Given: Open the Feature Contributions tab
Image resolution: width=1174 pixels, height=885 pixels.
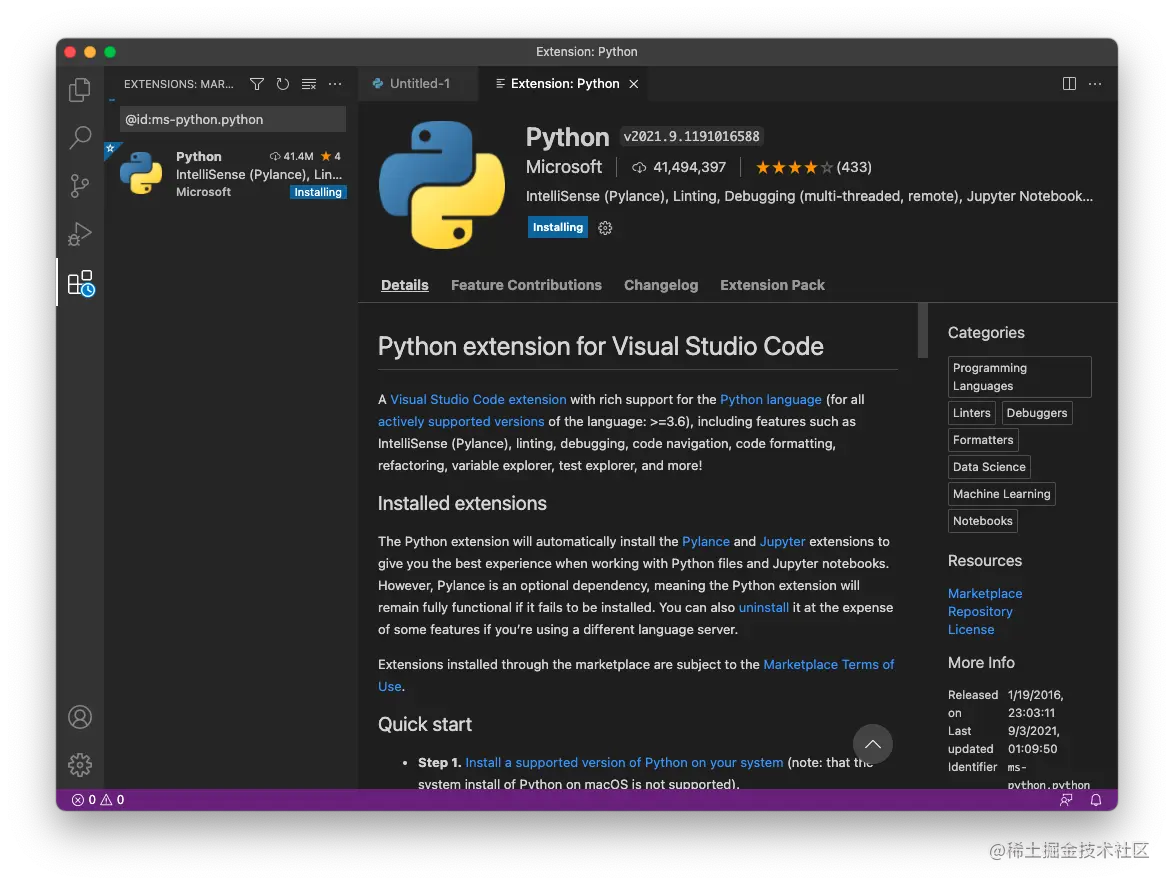Looking at the screenshot, I should (526, 285).
